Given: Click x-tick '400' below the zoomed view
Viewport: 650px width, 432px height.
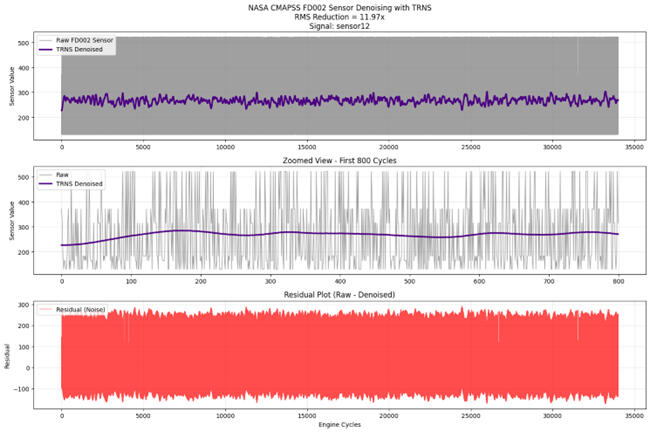Looking at the screenshot, I should (x=340, y=281).
